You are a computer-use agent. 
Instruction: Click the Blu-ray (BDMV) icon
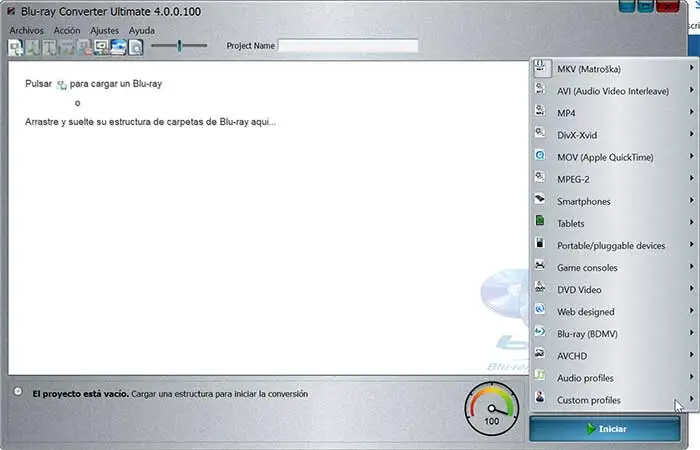(540, 331)
